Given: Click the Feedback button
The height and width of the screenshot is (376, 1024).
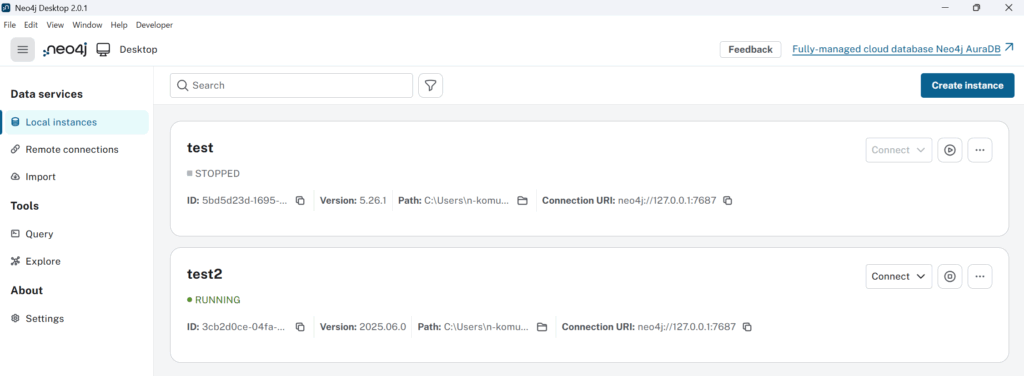Looking at the screenshot, I should point(750,50).
